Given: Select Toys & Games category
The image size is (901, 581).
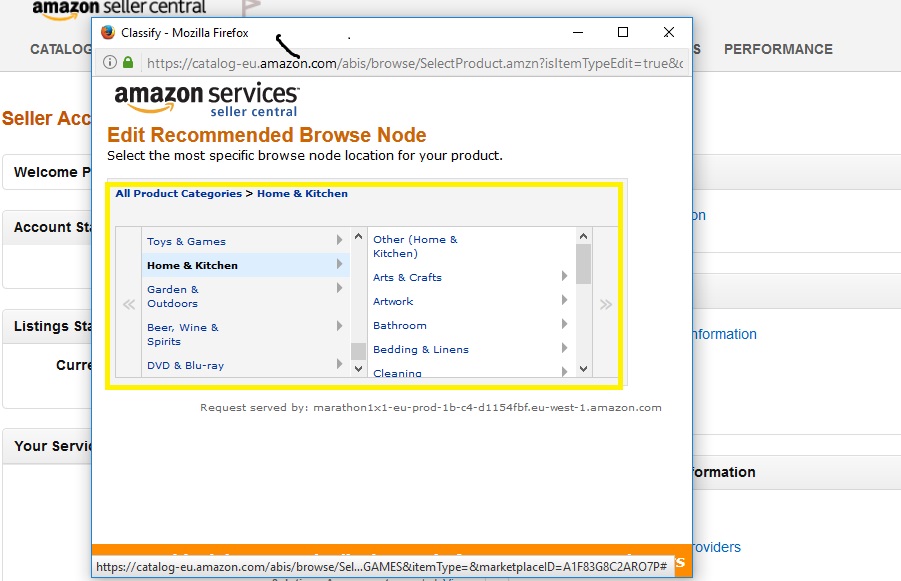Looking at the screenshot, I should (186, 241).
